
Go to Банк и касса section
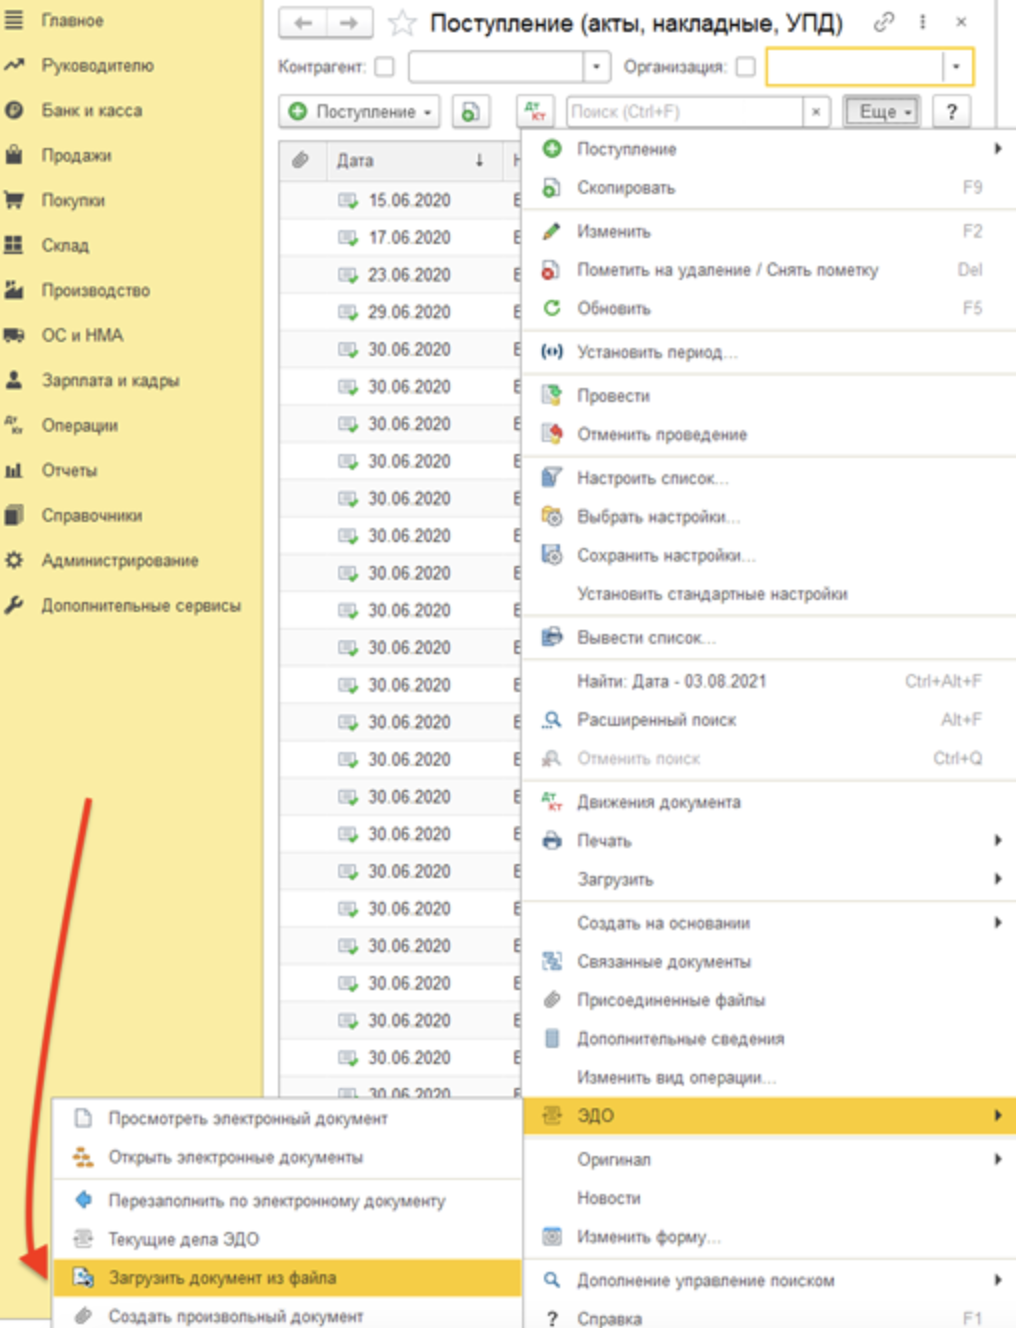[x=91, y=110]
